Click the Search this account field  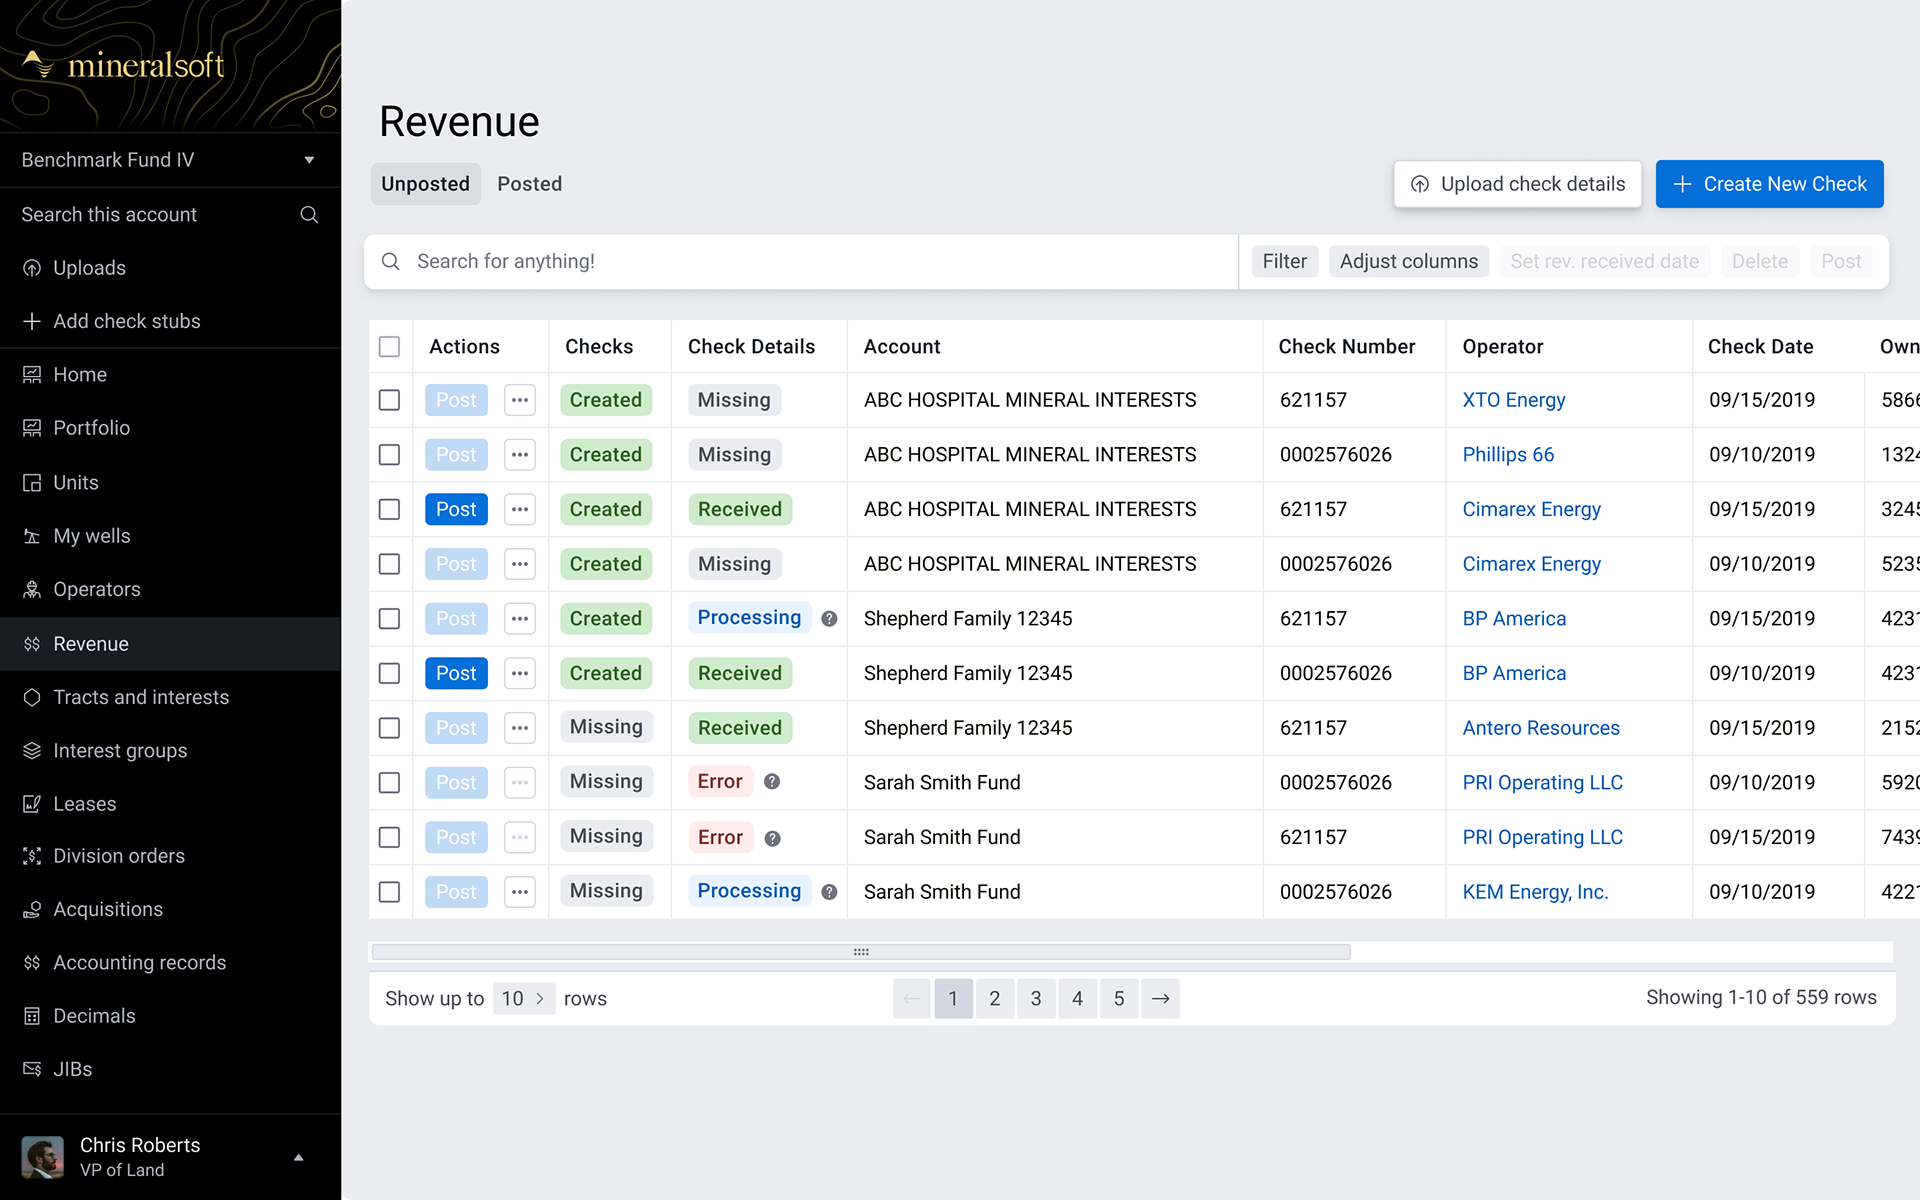point(170,215)
